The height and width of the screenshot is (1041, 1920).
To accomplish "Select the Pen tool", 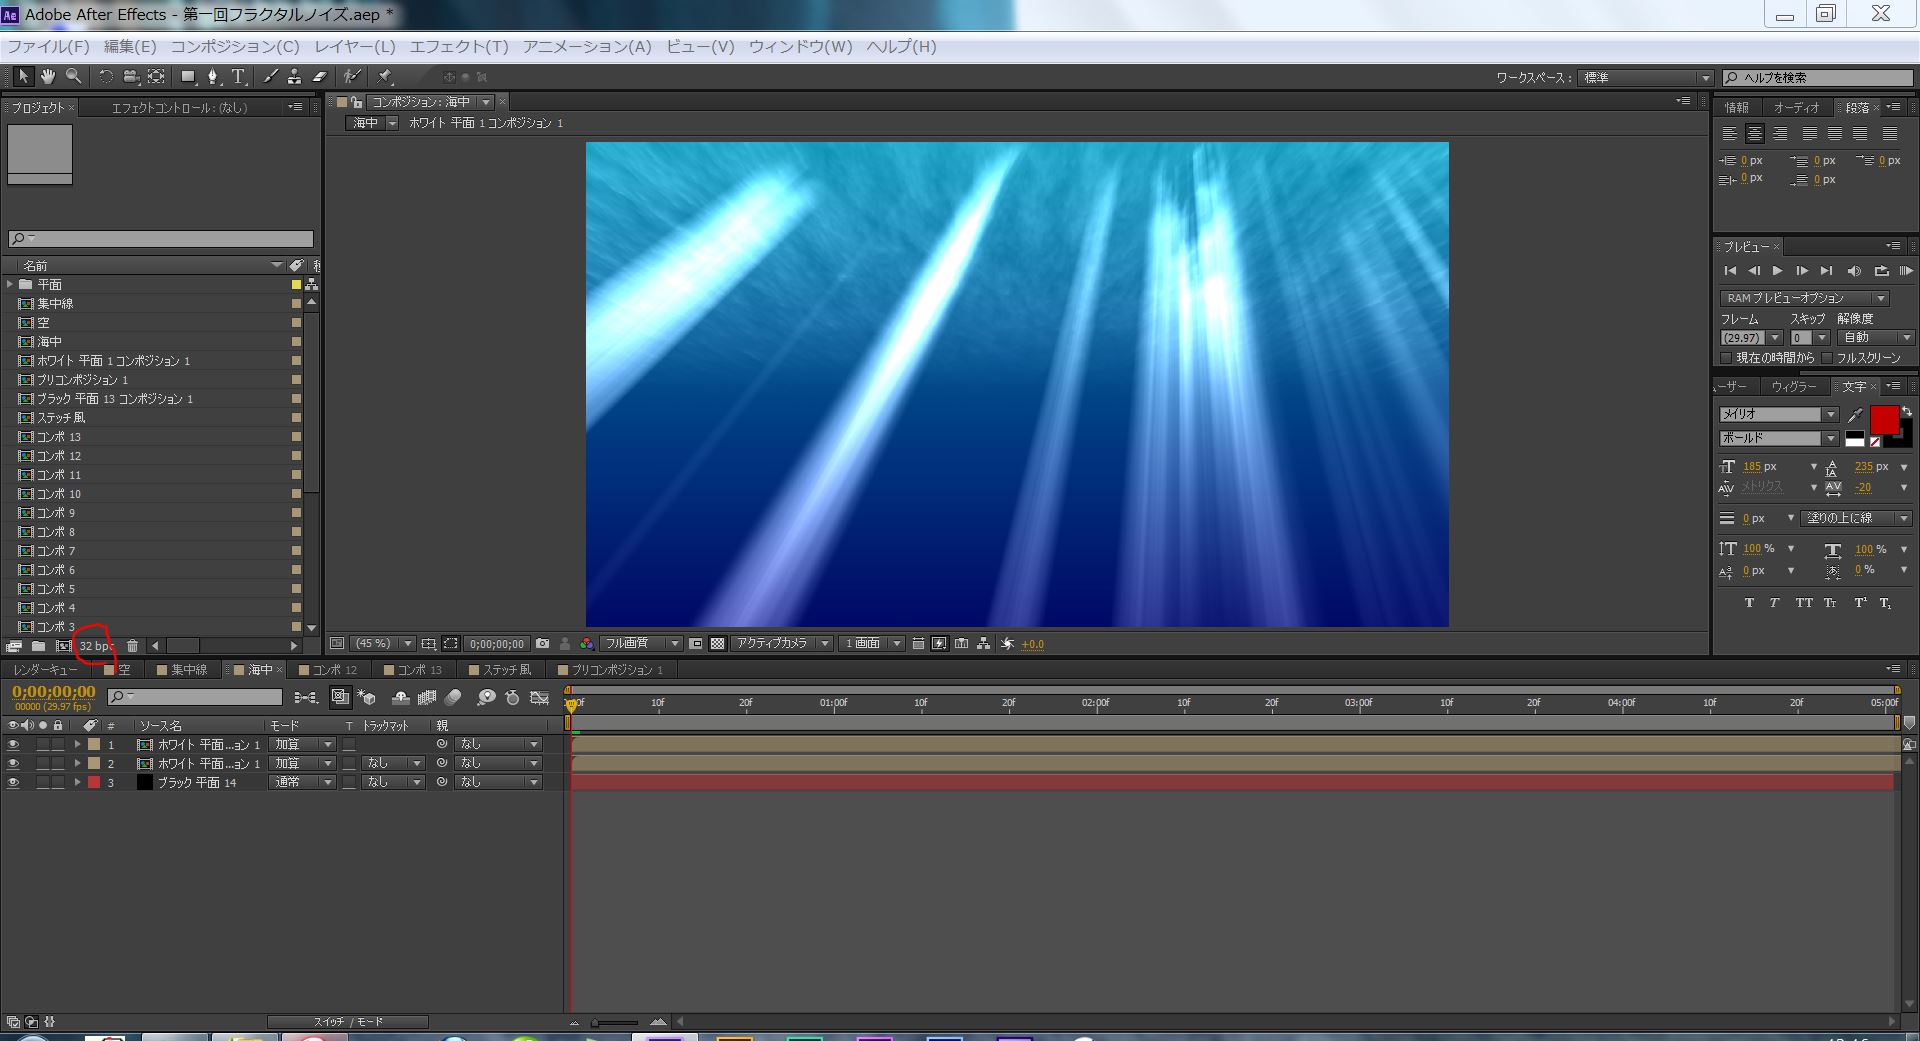I will (212, 77).
